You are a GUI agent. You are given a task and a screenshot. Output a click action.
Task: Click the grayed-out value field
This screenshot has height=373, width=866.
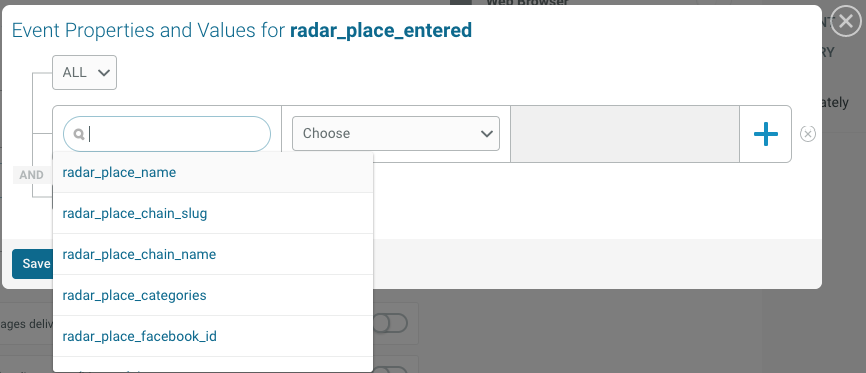[625, 134]
